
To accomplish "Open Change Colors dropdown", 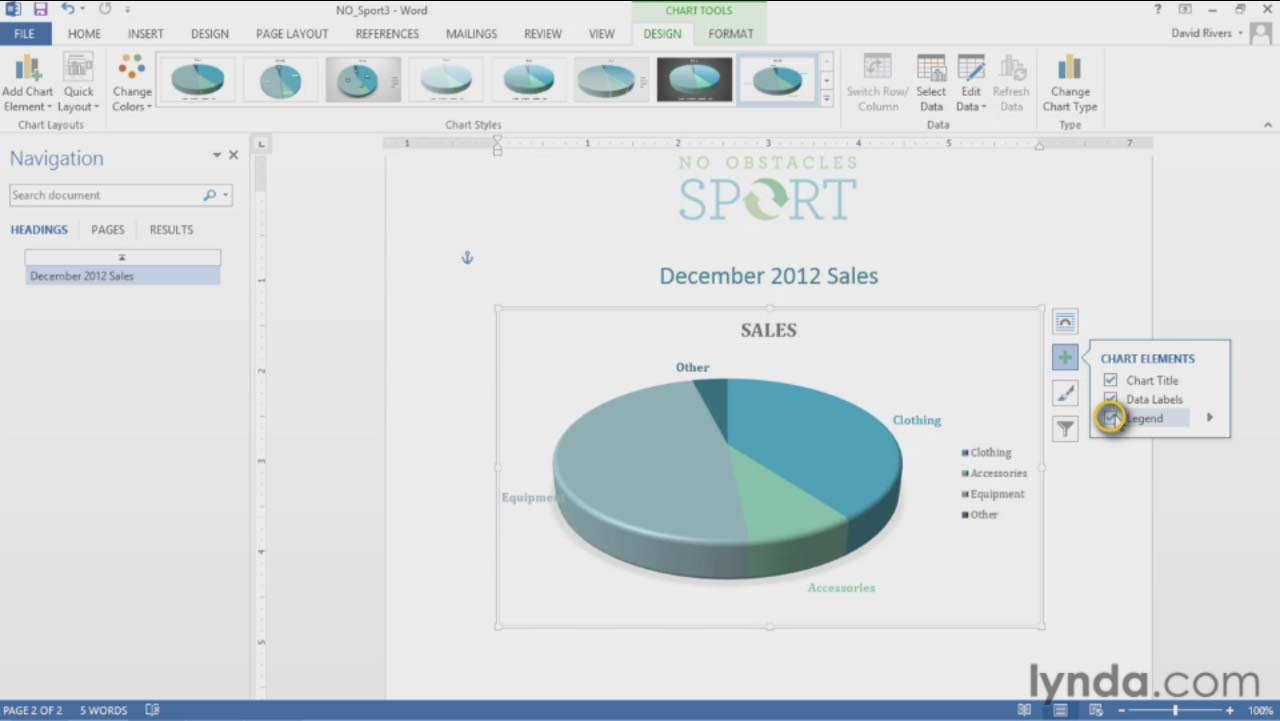I will click(132, 84).
